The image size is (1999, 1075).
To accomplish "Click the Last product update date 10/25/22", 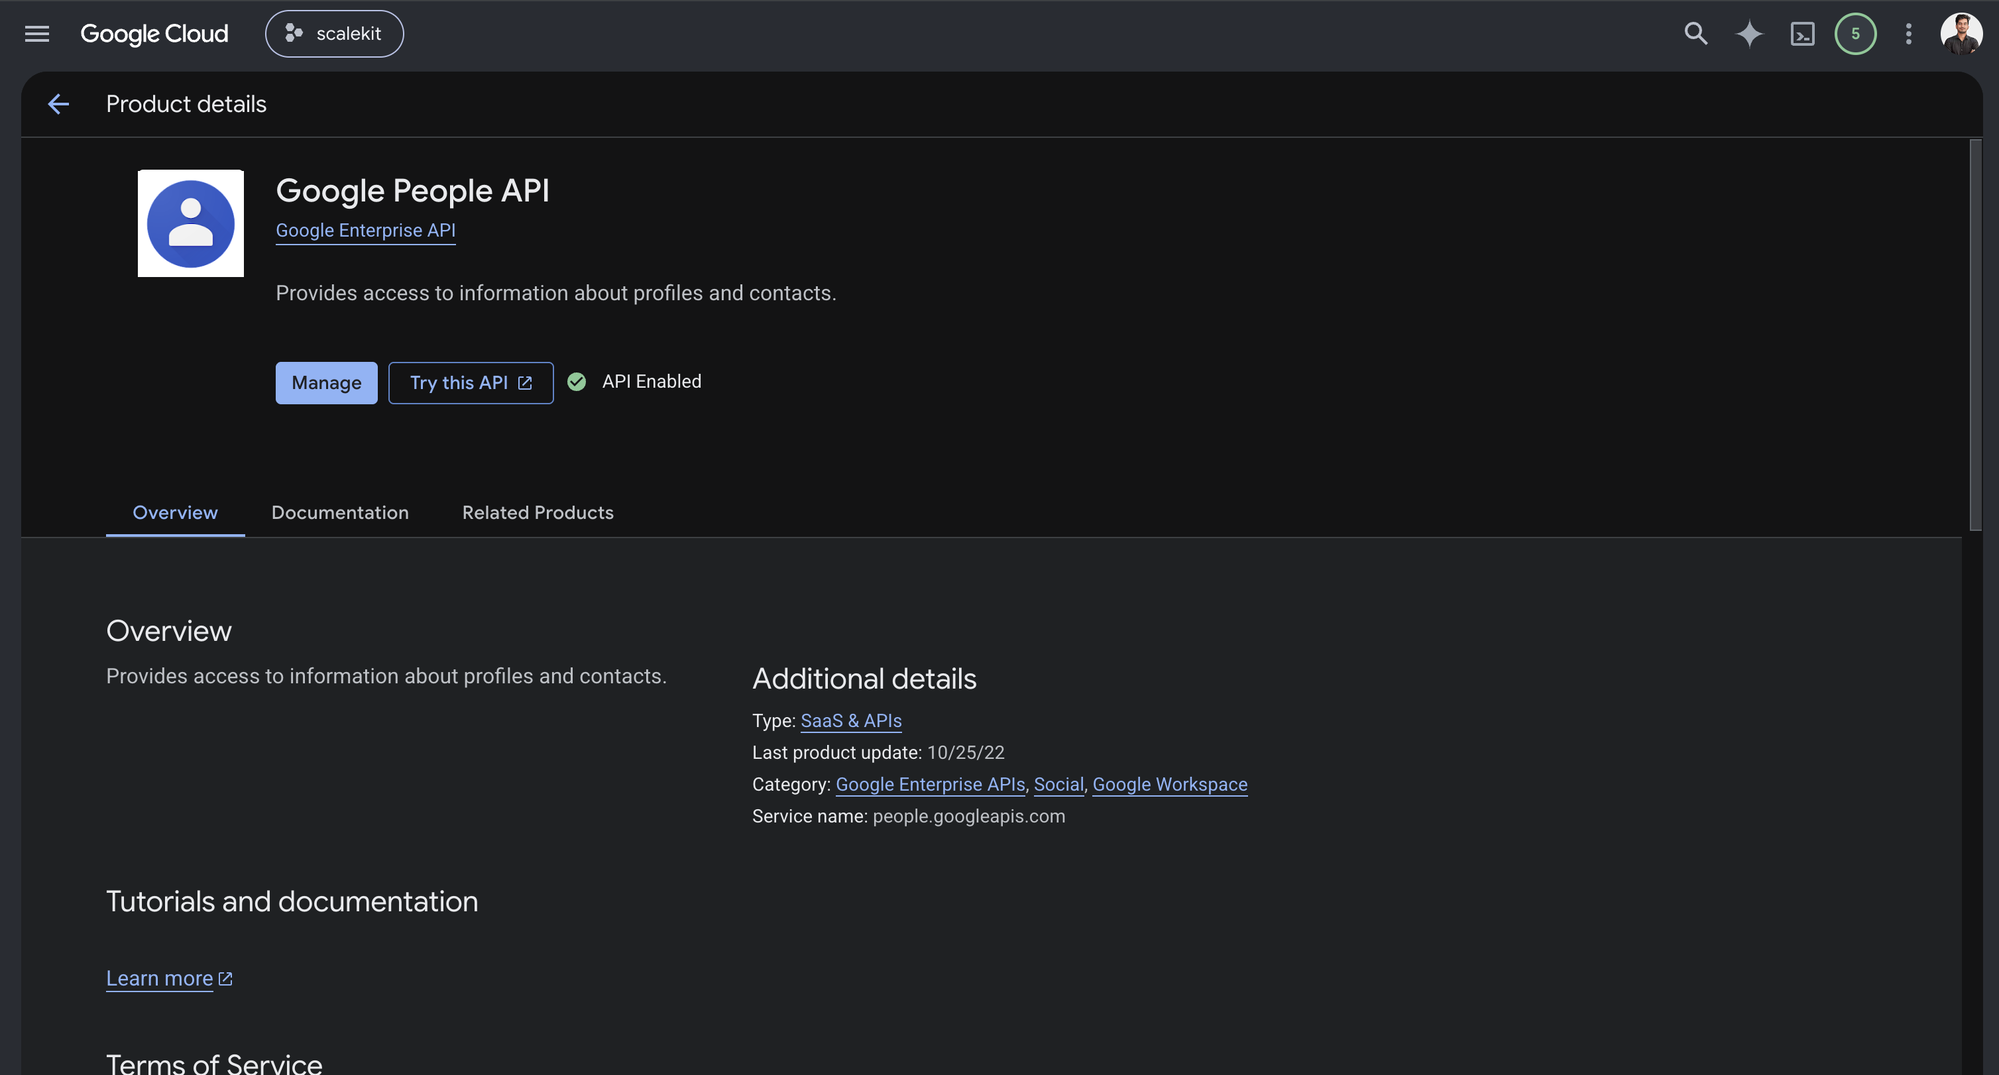I will click(x=966, y=753).
